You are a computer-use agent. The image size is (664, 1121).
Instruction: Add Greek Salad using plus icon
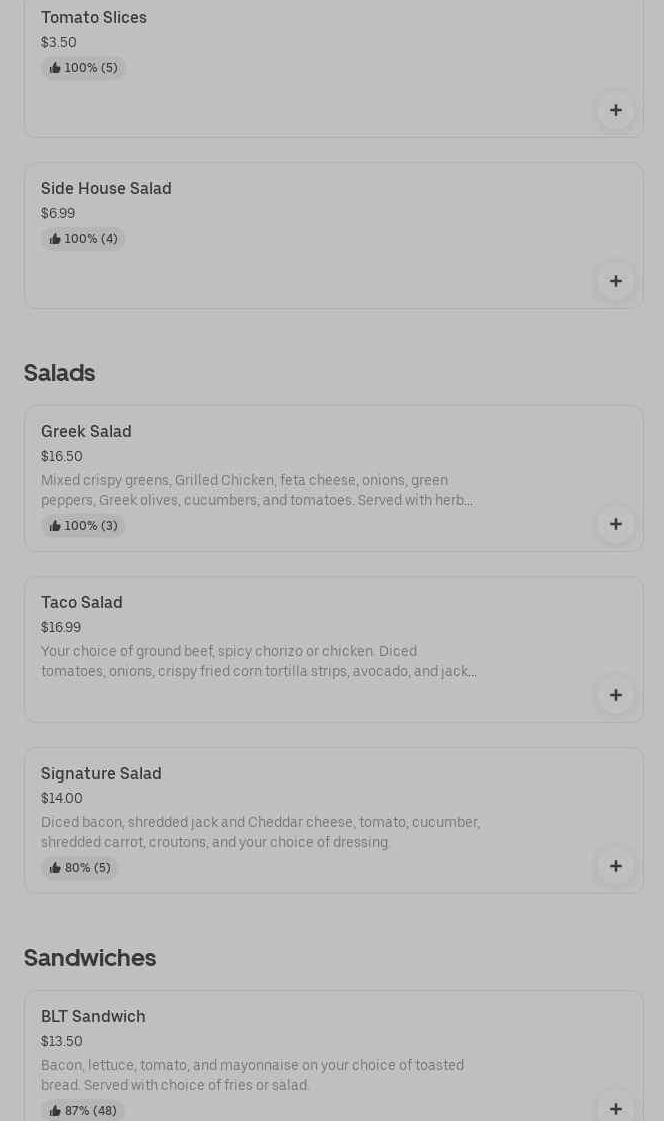coord(615,524)
